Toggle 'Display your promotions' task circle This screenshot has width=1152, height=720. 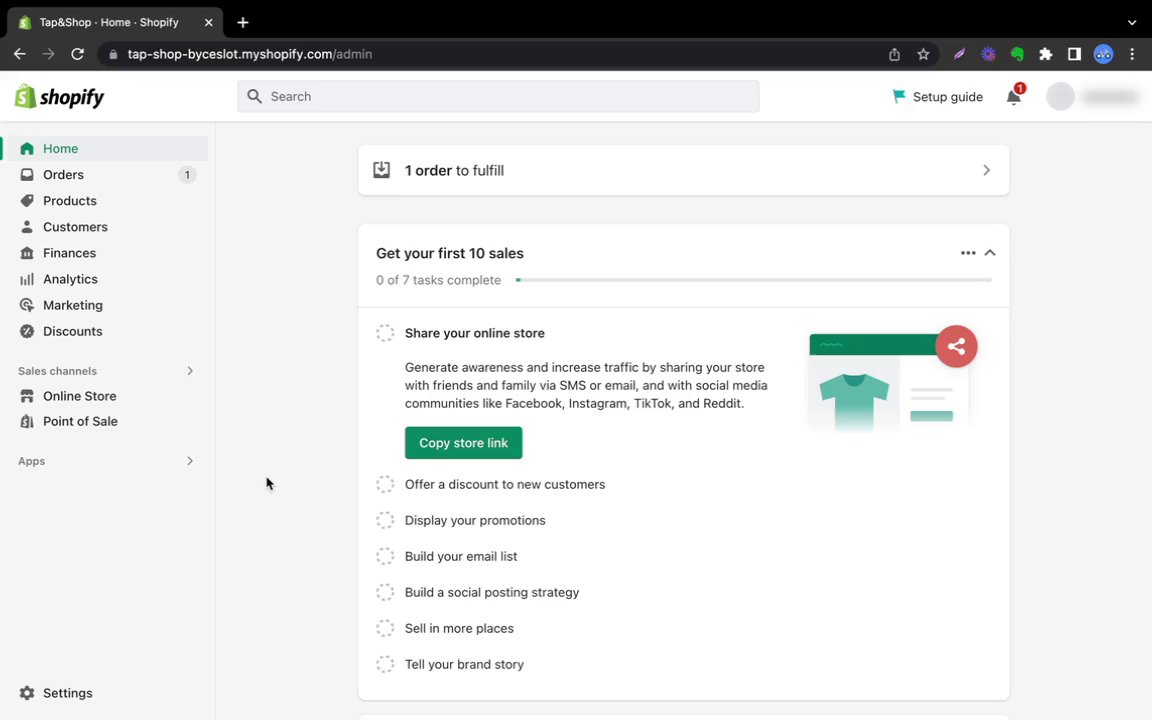pos(385,520)
